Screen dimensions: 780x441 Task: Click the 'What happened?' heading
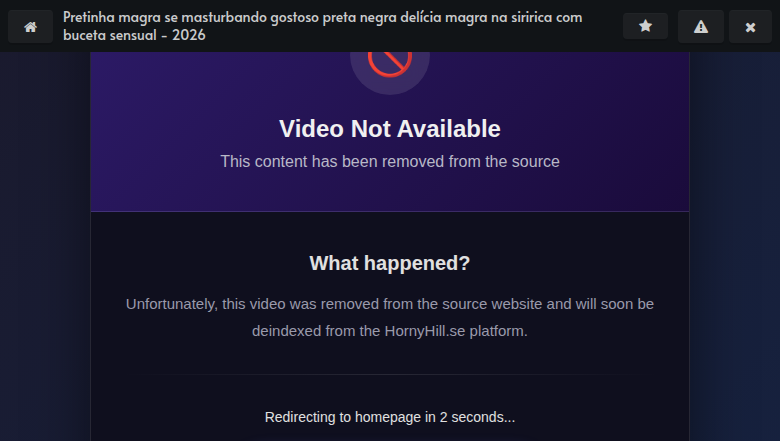click(390, 263)
